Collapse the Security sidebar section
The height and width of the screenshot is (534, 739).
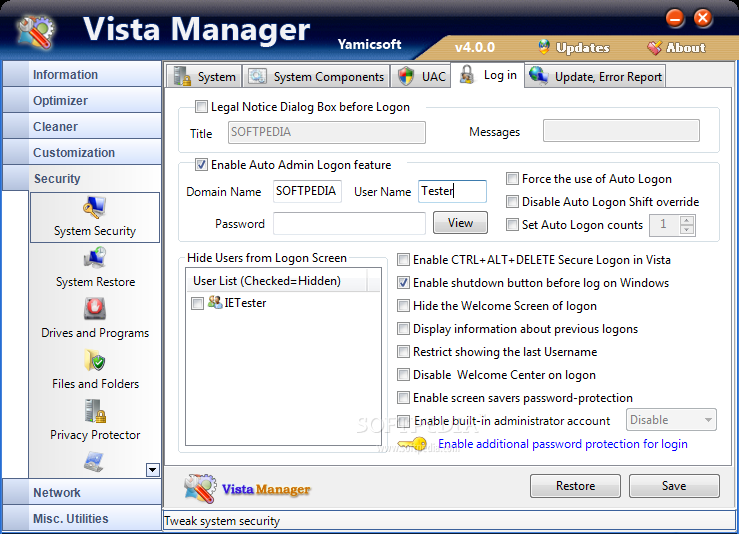tap(82, 178)
